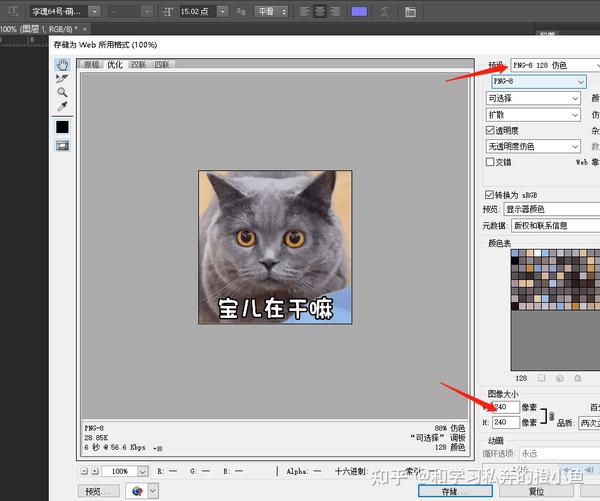Click the anti-aliasing aa icon

pos(241,11)
